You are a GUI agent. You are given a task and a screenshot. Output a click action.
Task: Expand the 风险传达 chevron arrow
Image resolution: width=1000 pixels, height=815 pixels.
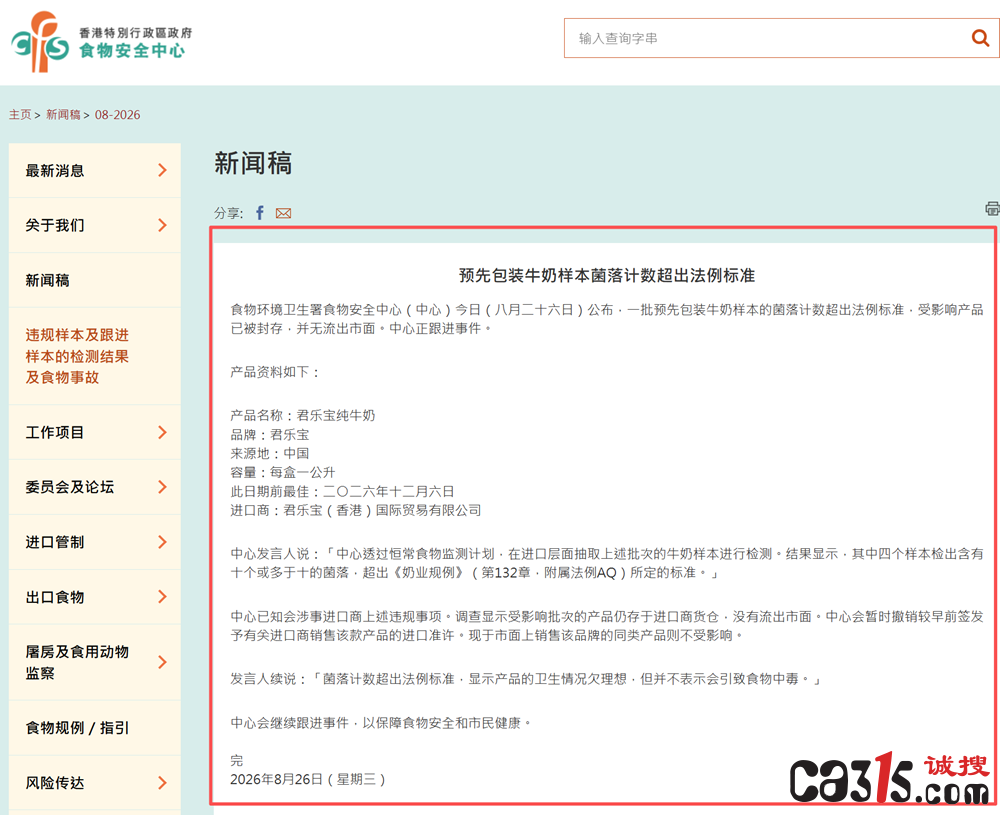163,782
